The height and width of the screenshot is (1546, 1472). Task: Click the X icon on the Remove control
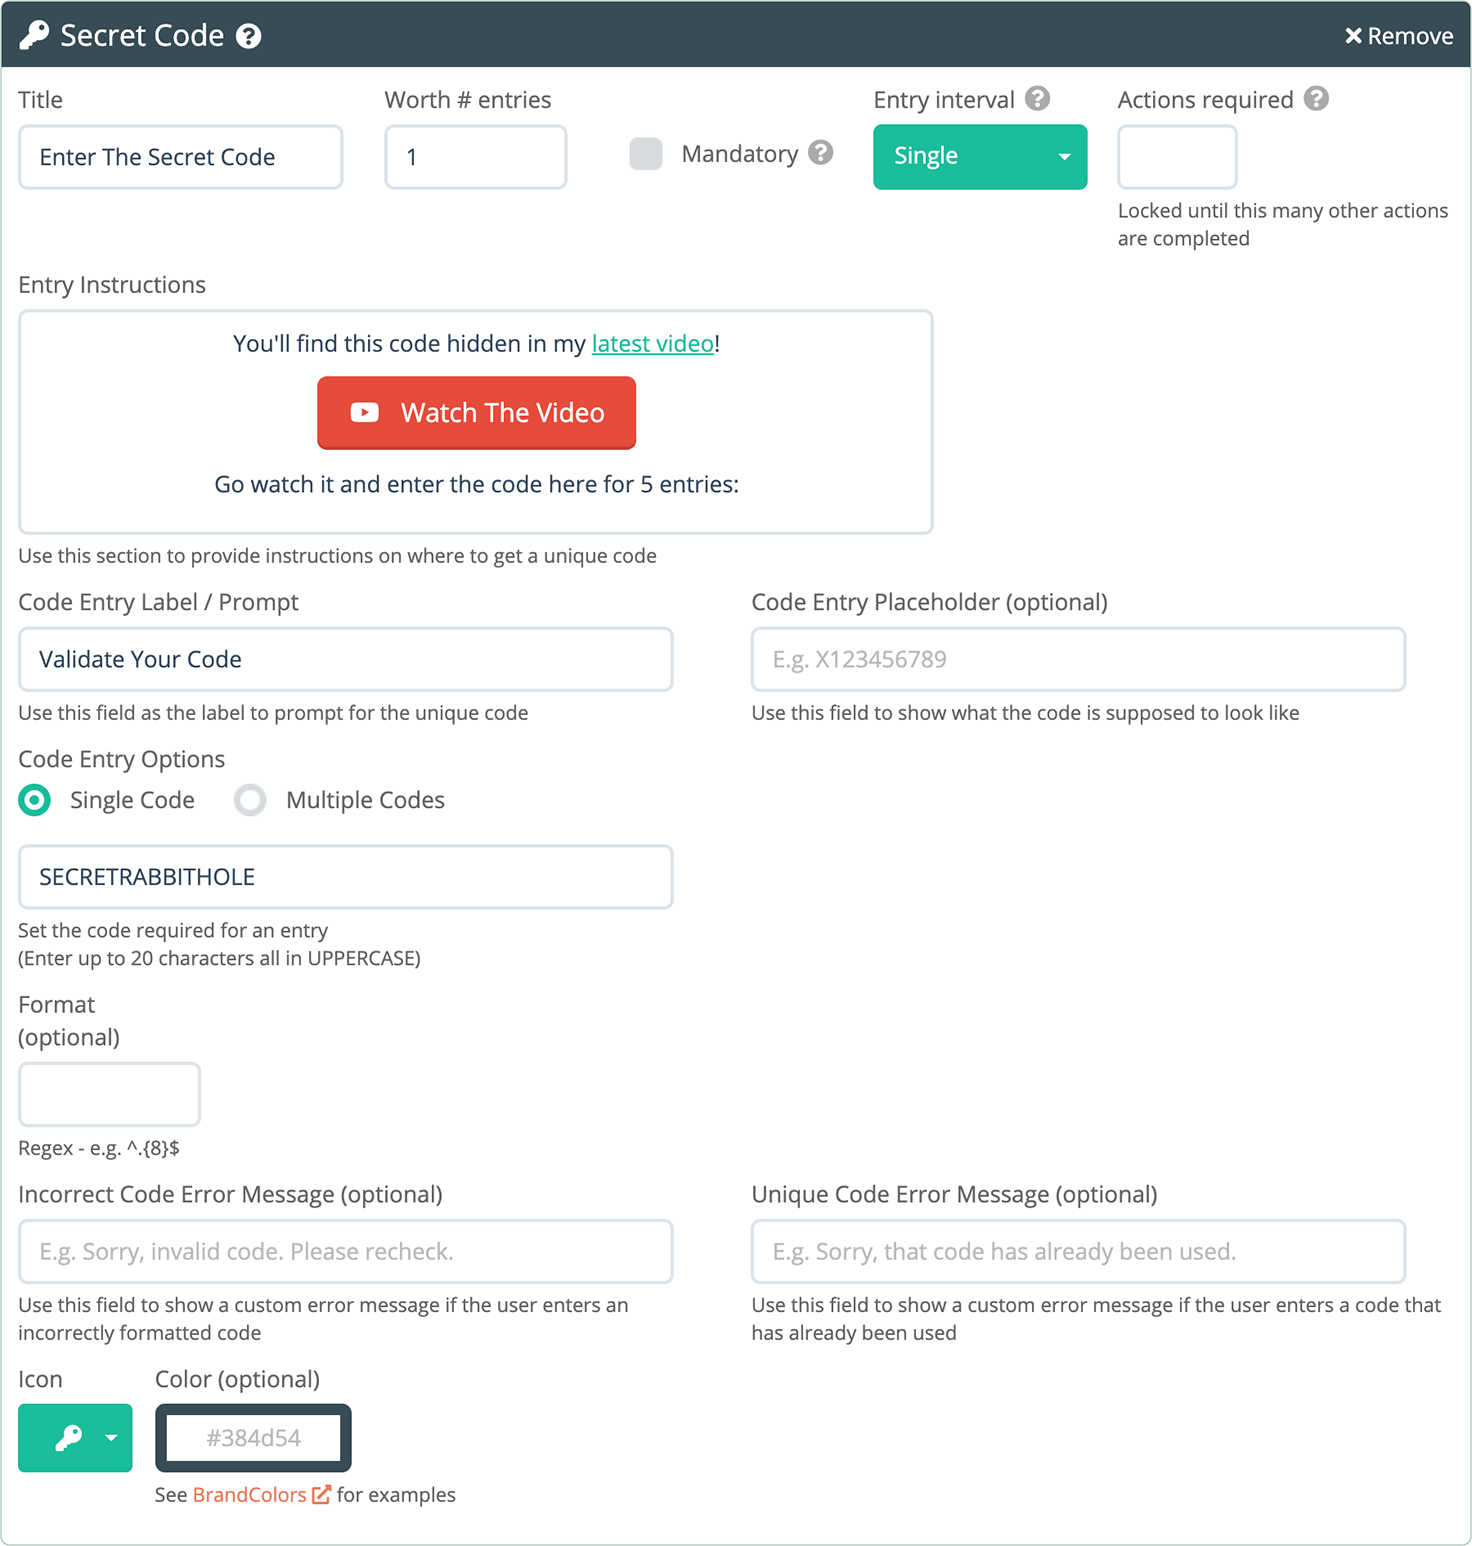[x=1354, y=35]
